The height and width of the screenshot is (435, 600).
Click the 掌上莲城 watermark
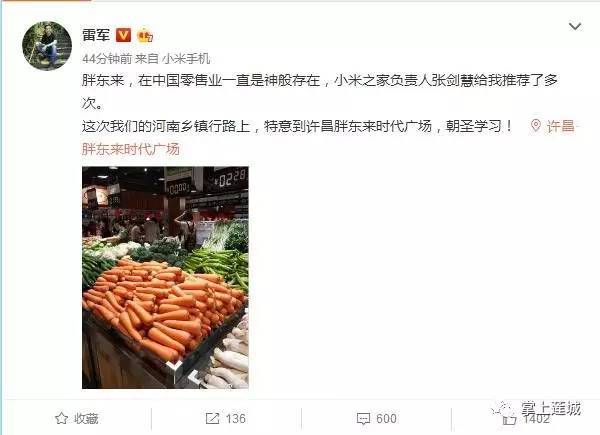pos(551,409)
